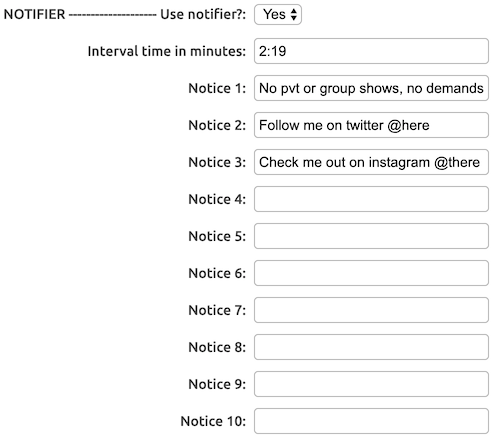
Task: Click the Notice 8 text box
Action: tap(371, 347)
